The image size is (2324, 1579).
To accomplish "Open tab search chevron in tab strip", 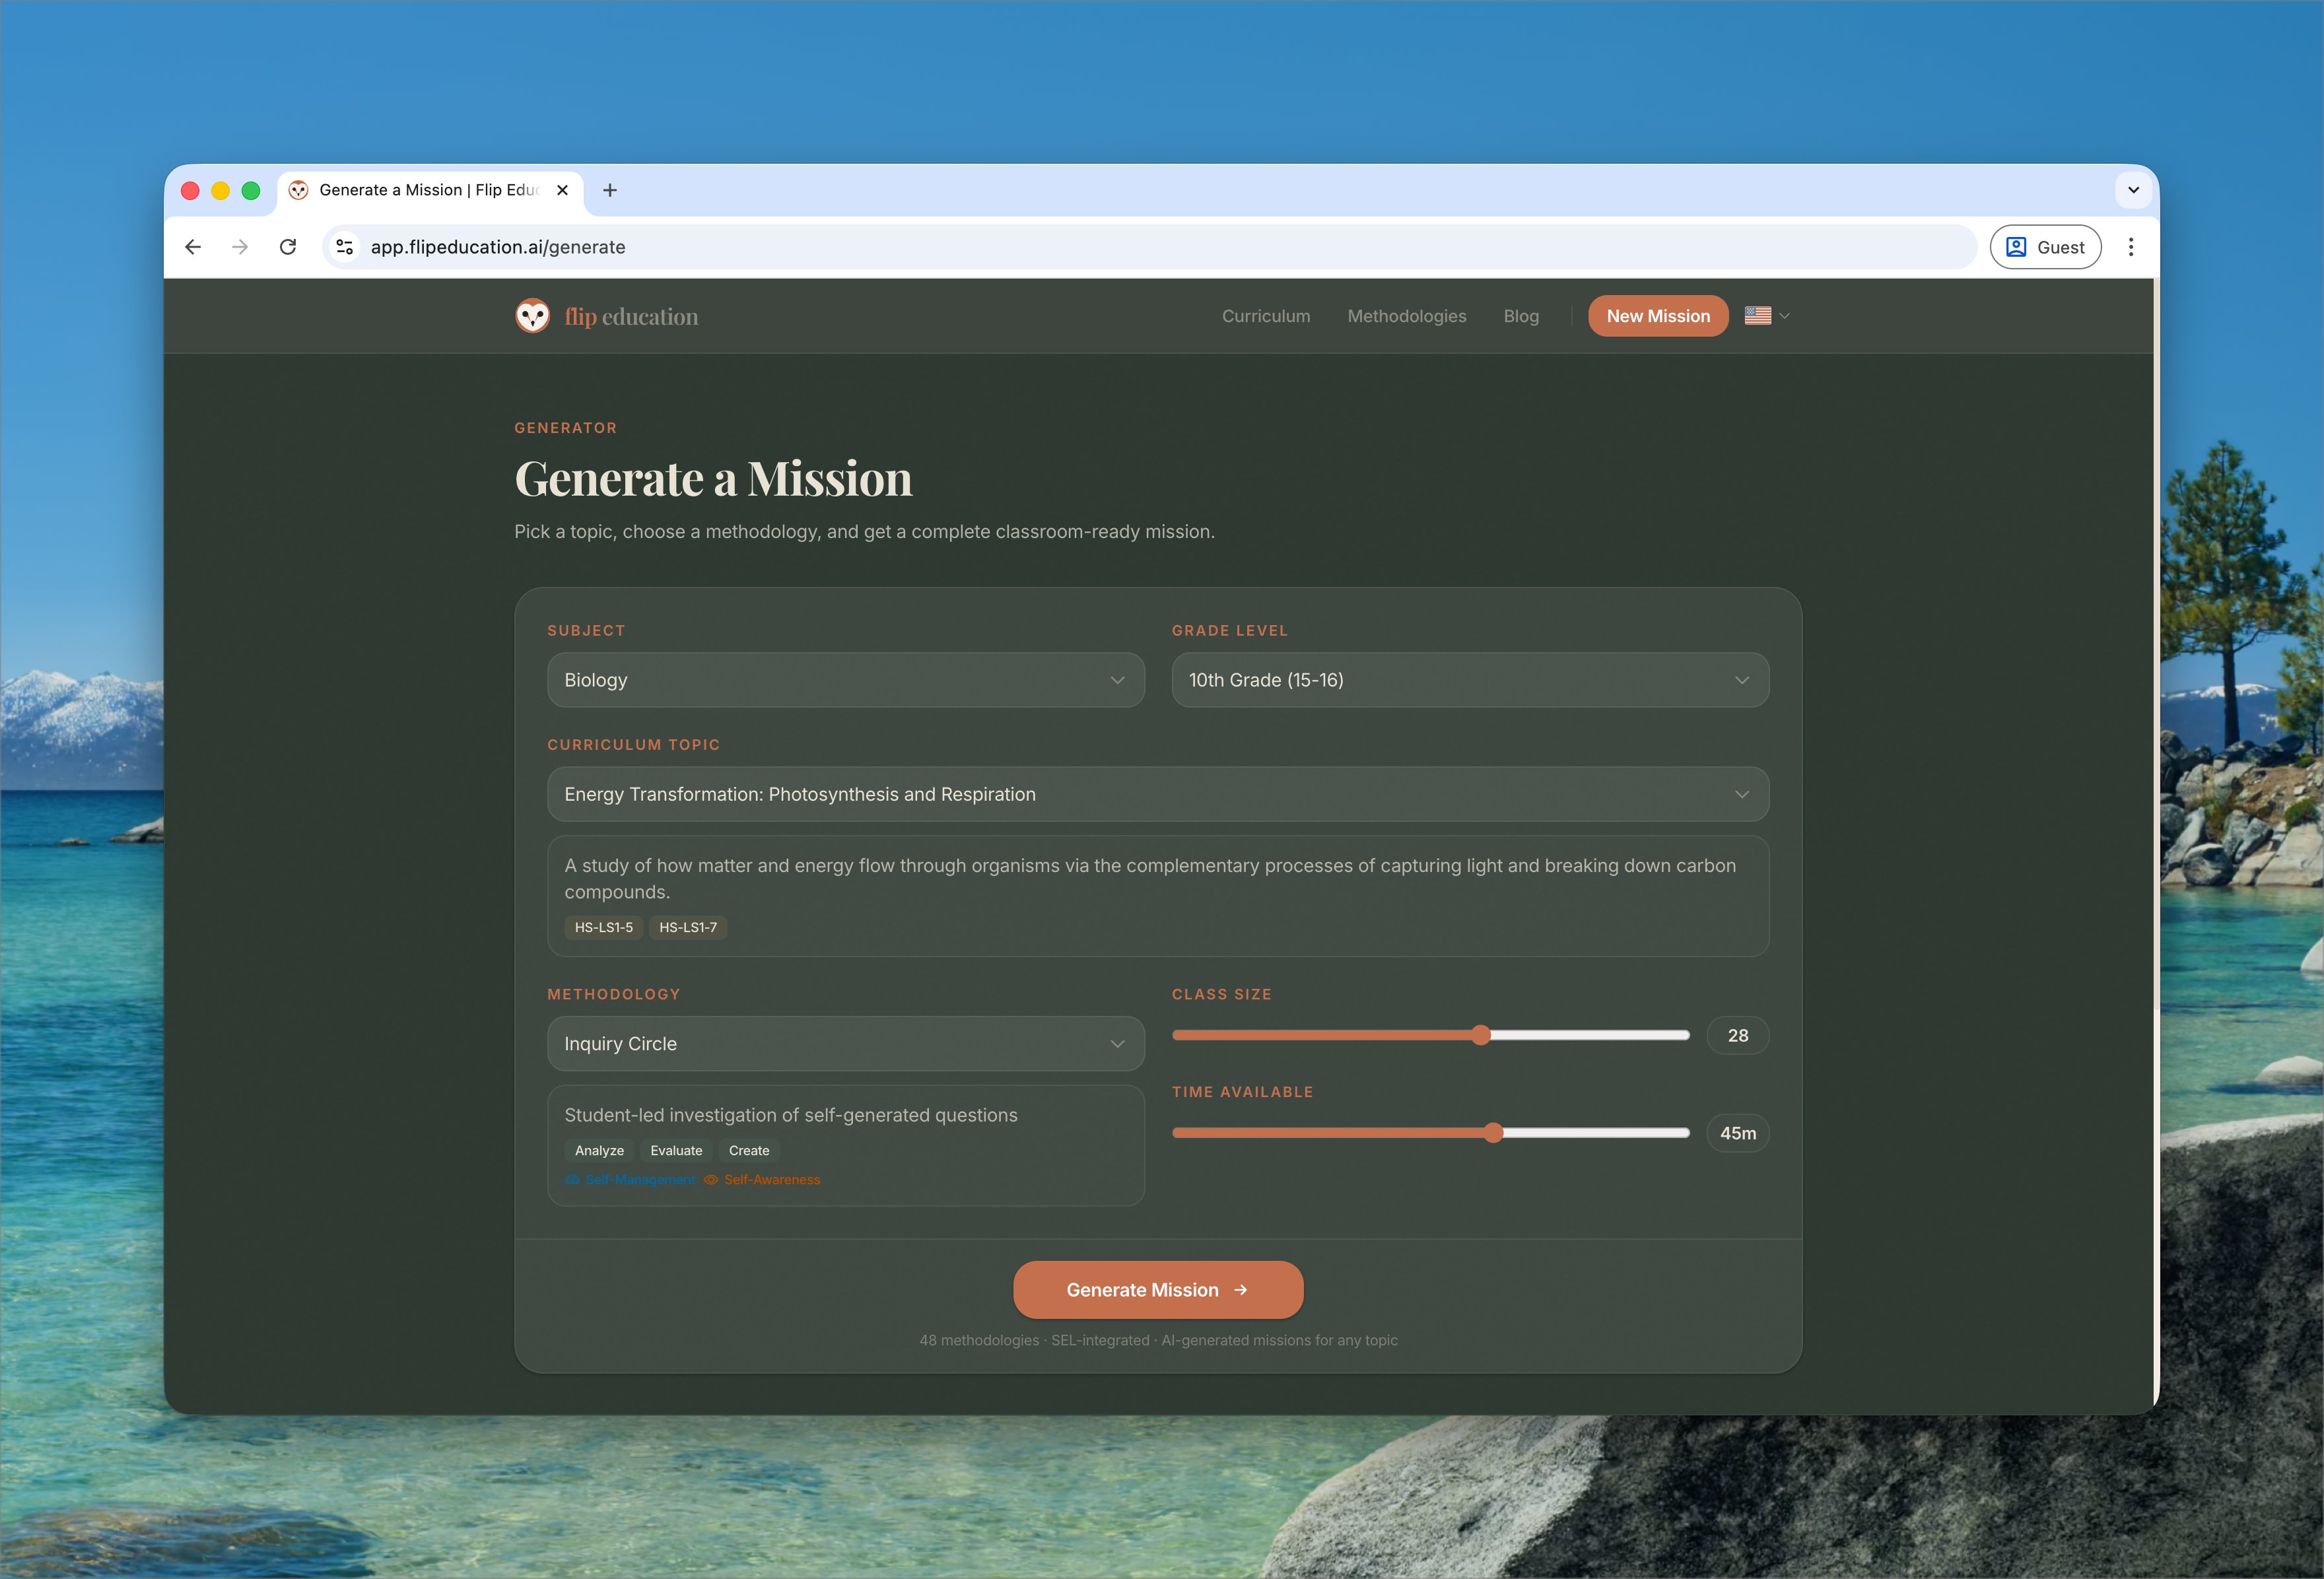I will click(x=2133, y=190).
